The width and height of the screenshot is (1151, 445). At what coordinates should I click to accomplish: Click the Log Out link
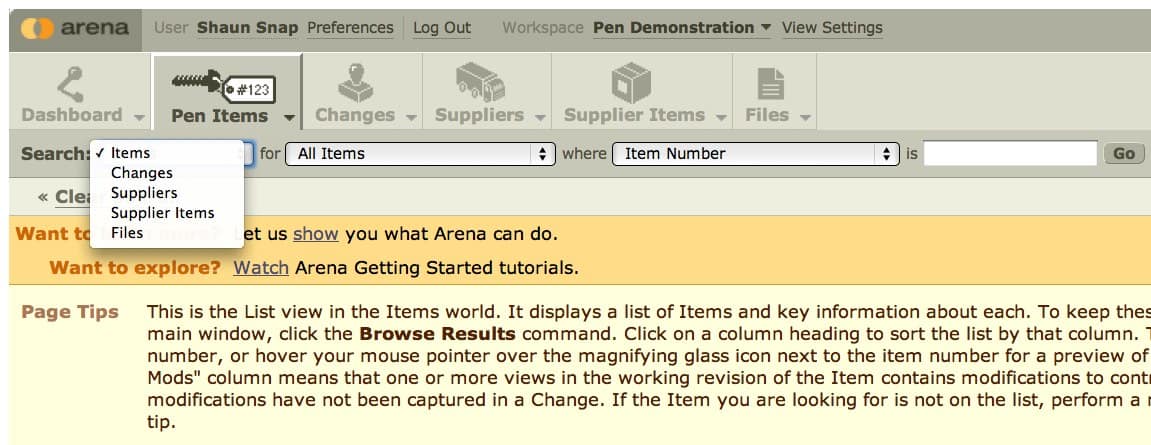point(442,28)
